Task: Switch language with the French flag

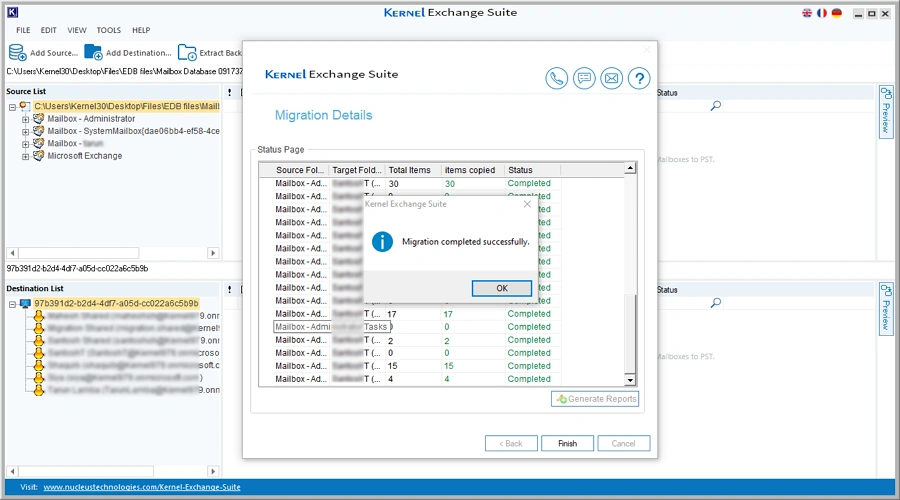Action: 822,13
